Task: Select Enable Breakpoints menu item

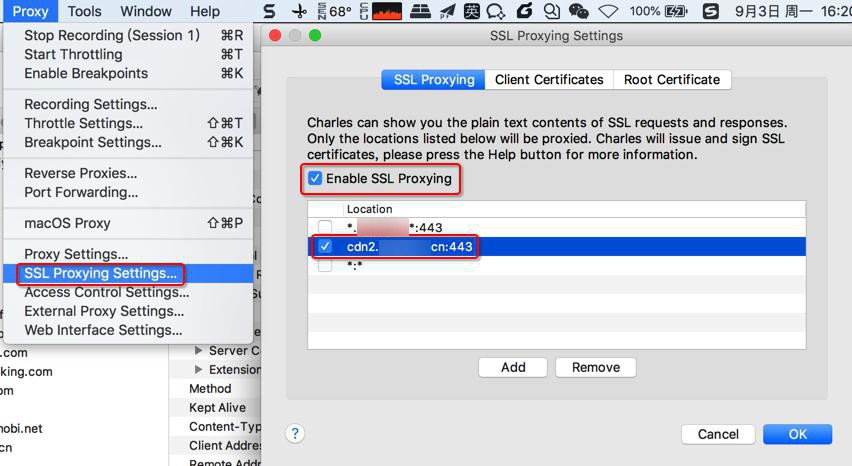Action: pos(128,73)
